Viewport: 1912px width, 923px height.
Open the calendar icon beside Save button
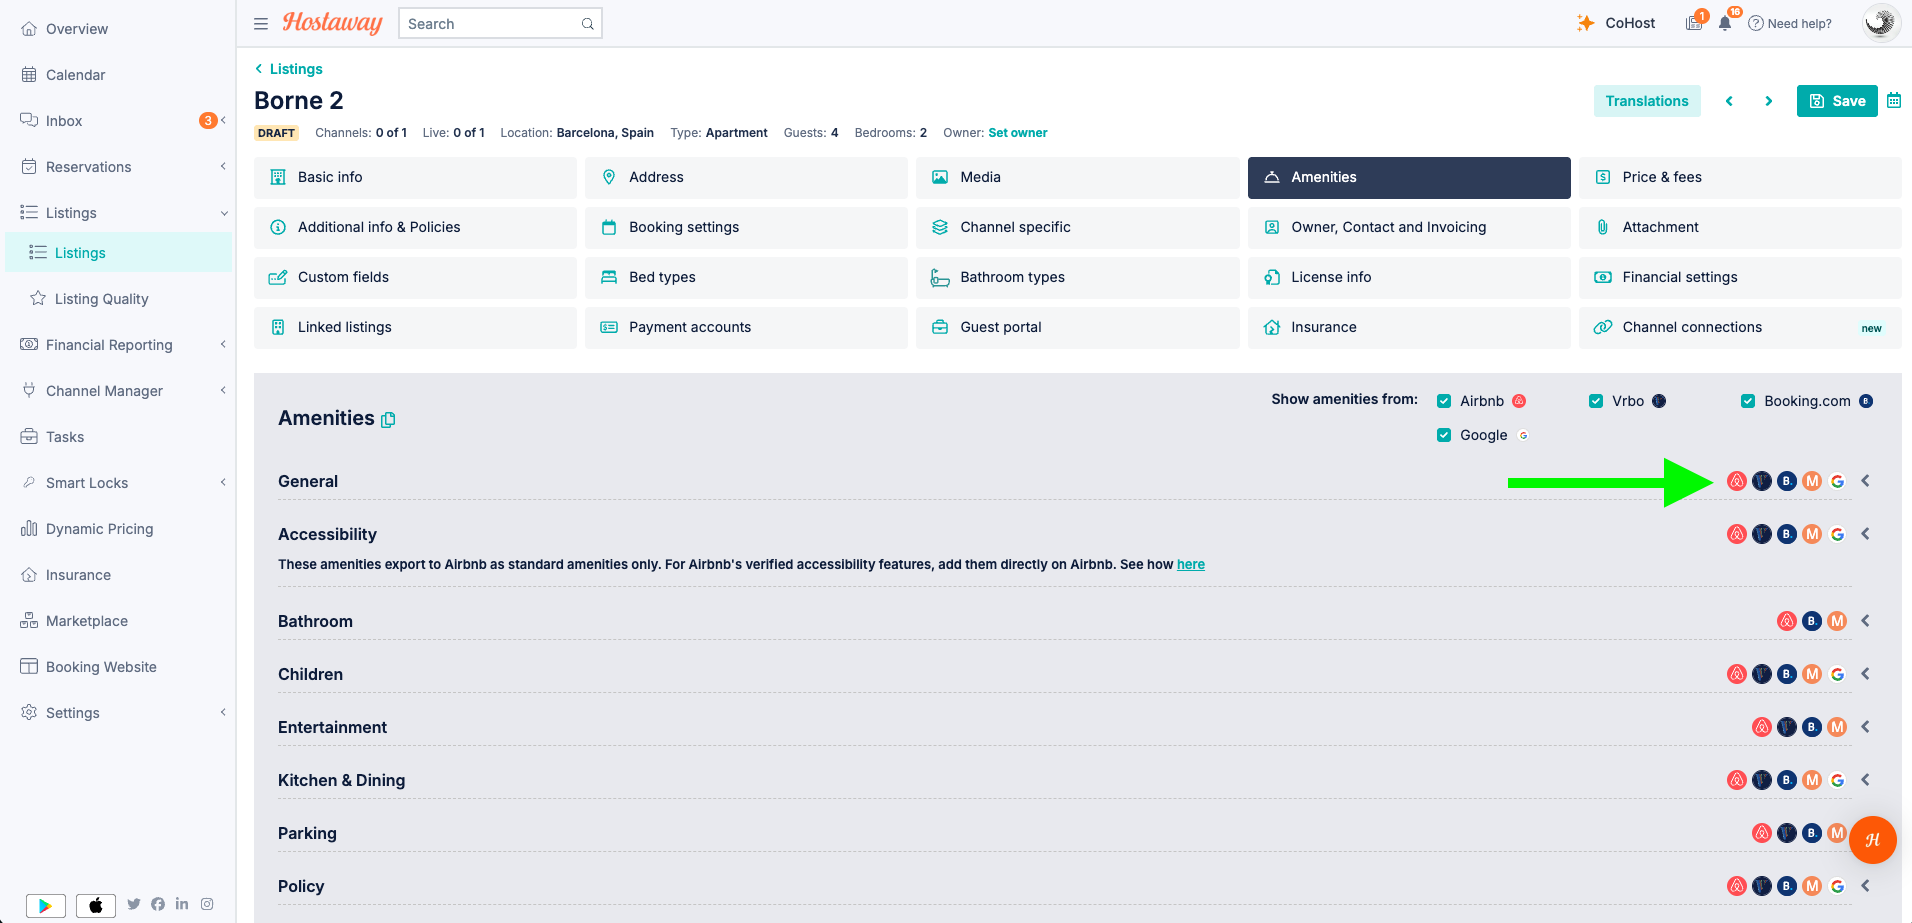click(x=1894, y=100)
